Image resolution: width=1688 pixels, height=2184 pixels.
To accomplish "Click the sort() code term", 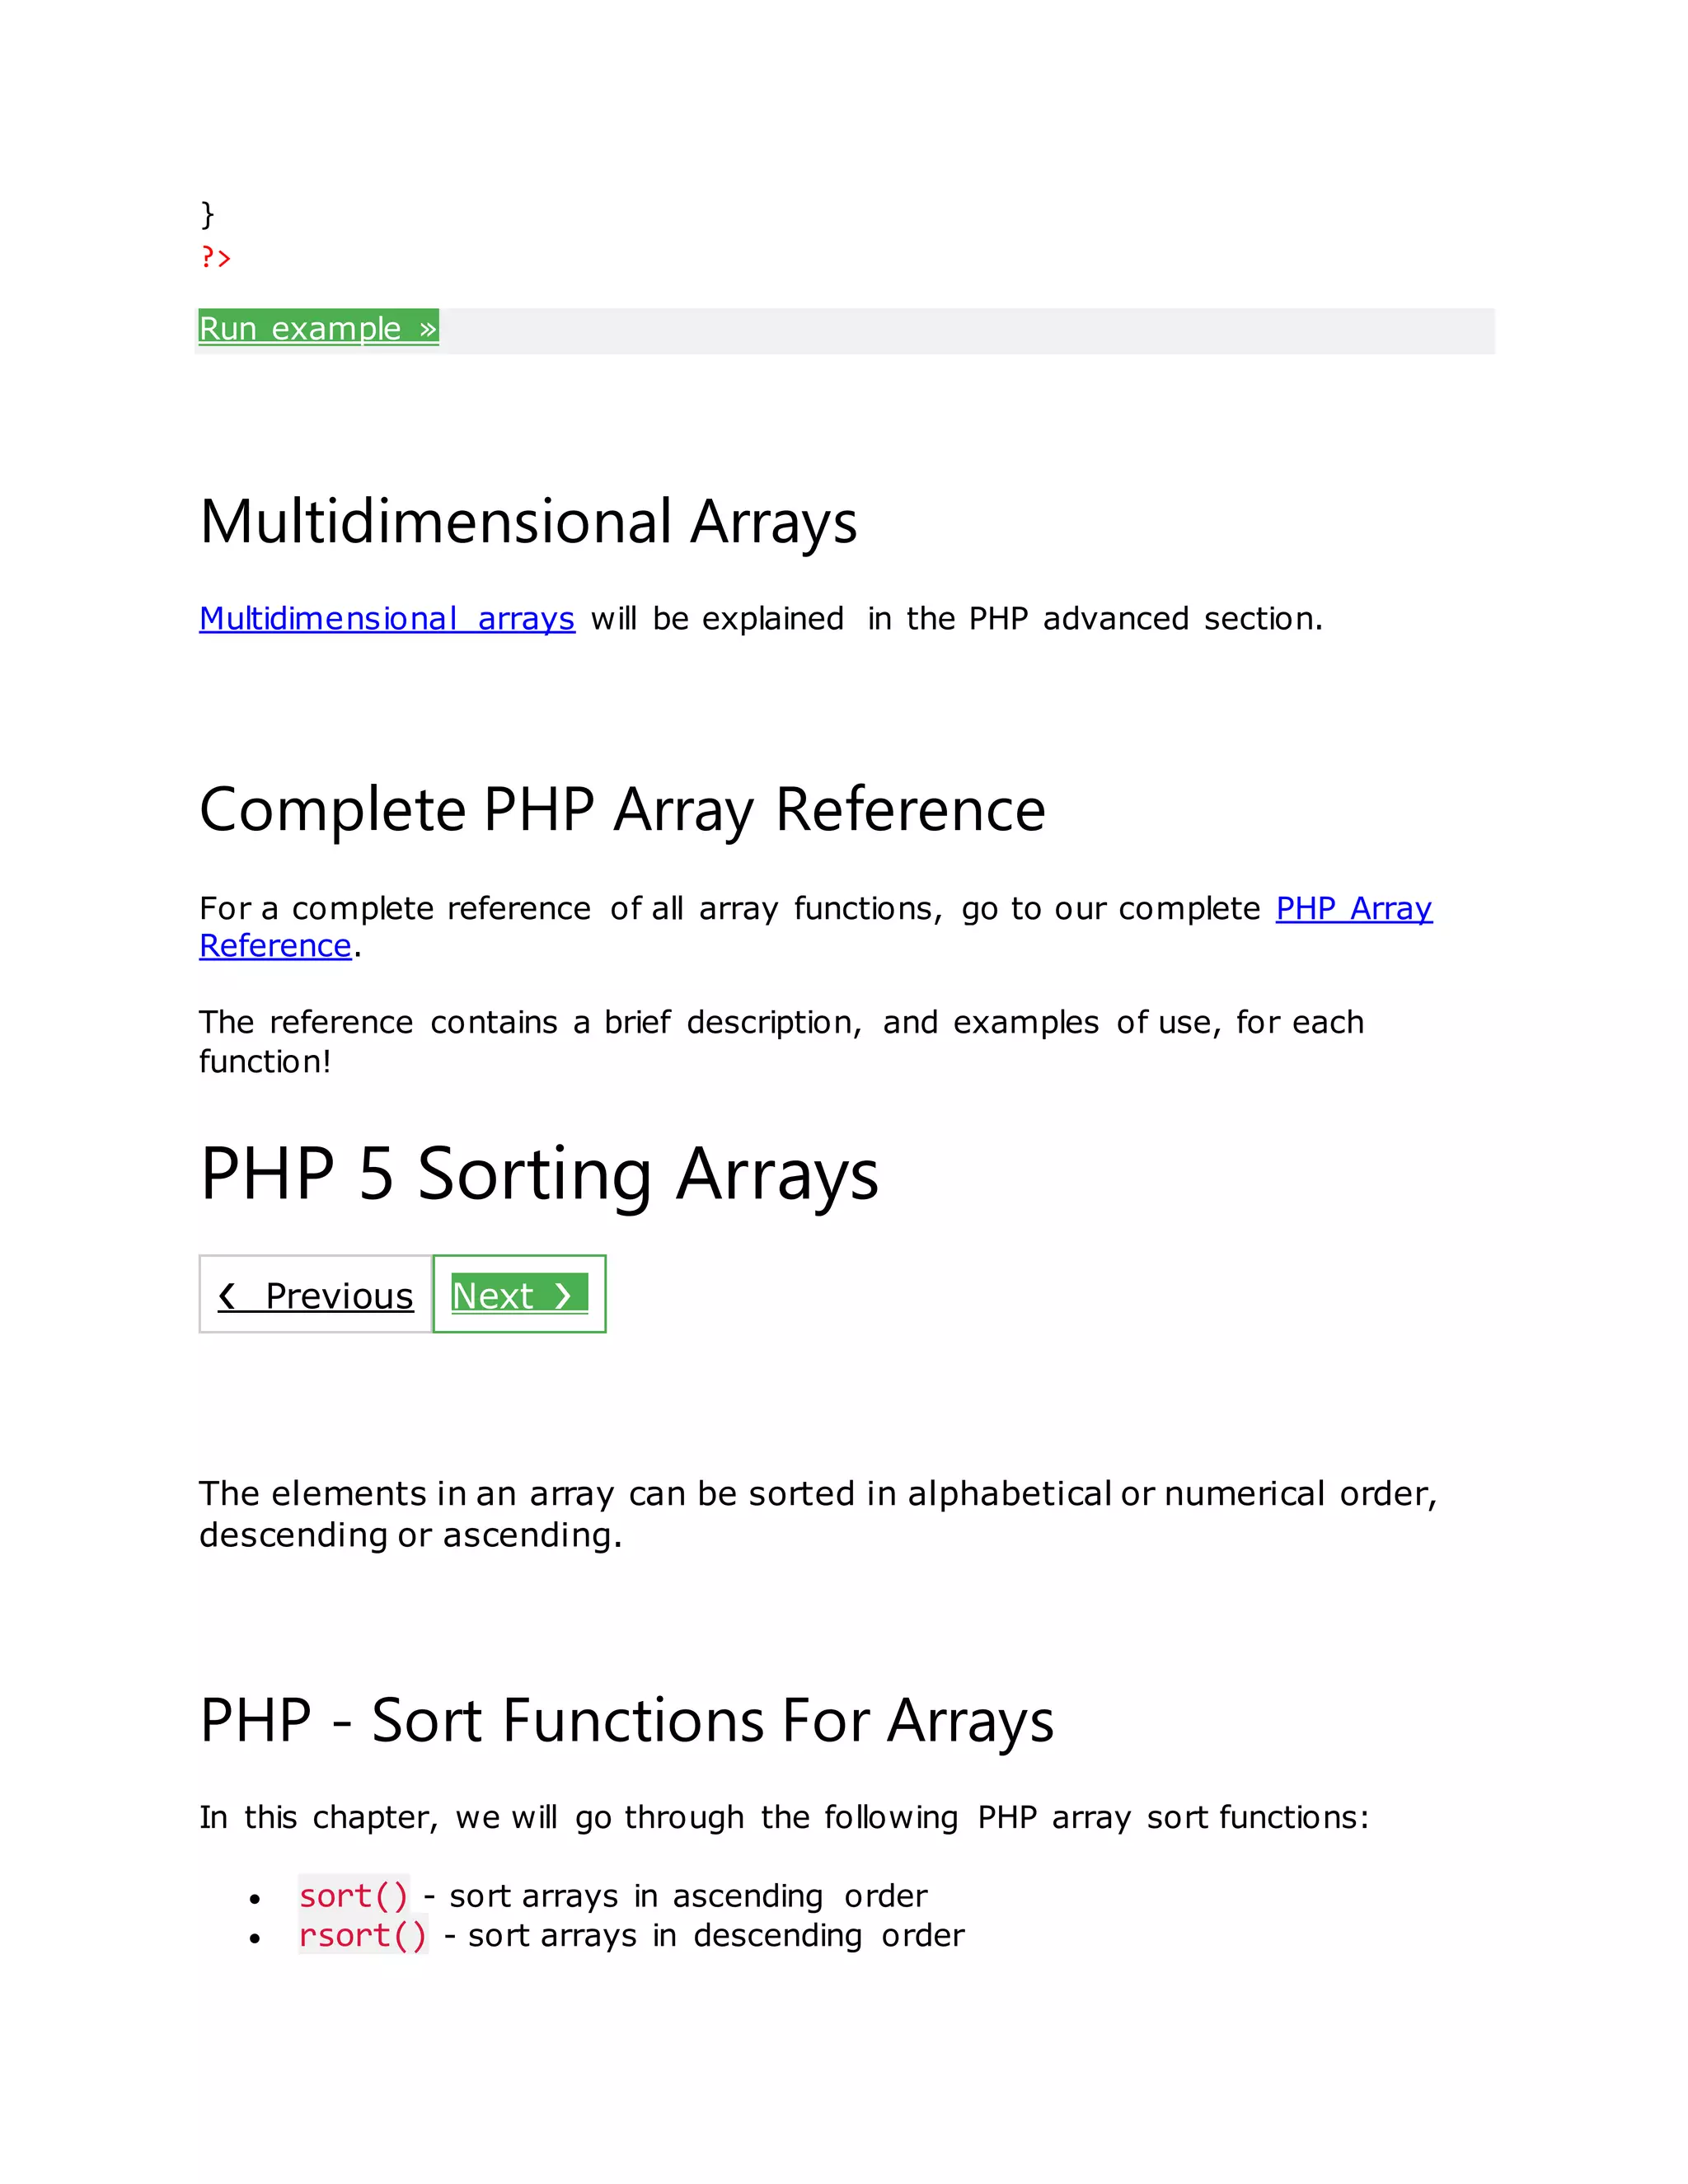I will (354, 1896).
